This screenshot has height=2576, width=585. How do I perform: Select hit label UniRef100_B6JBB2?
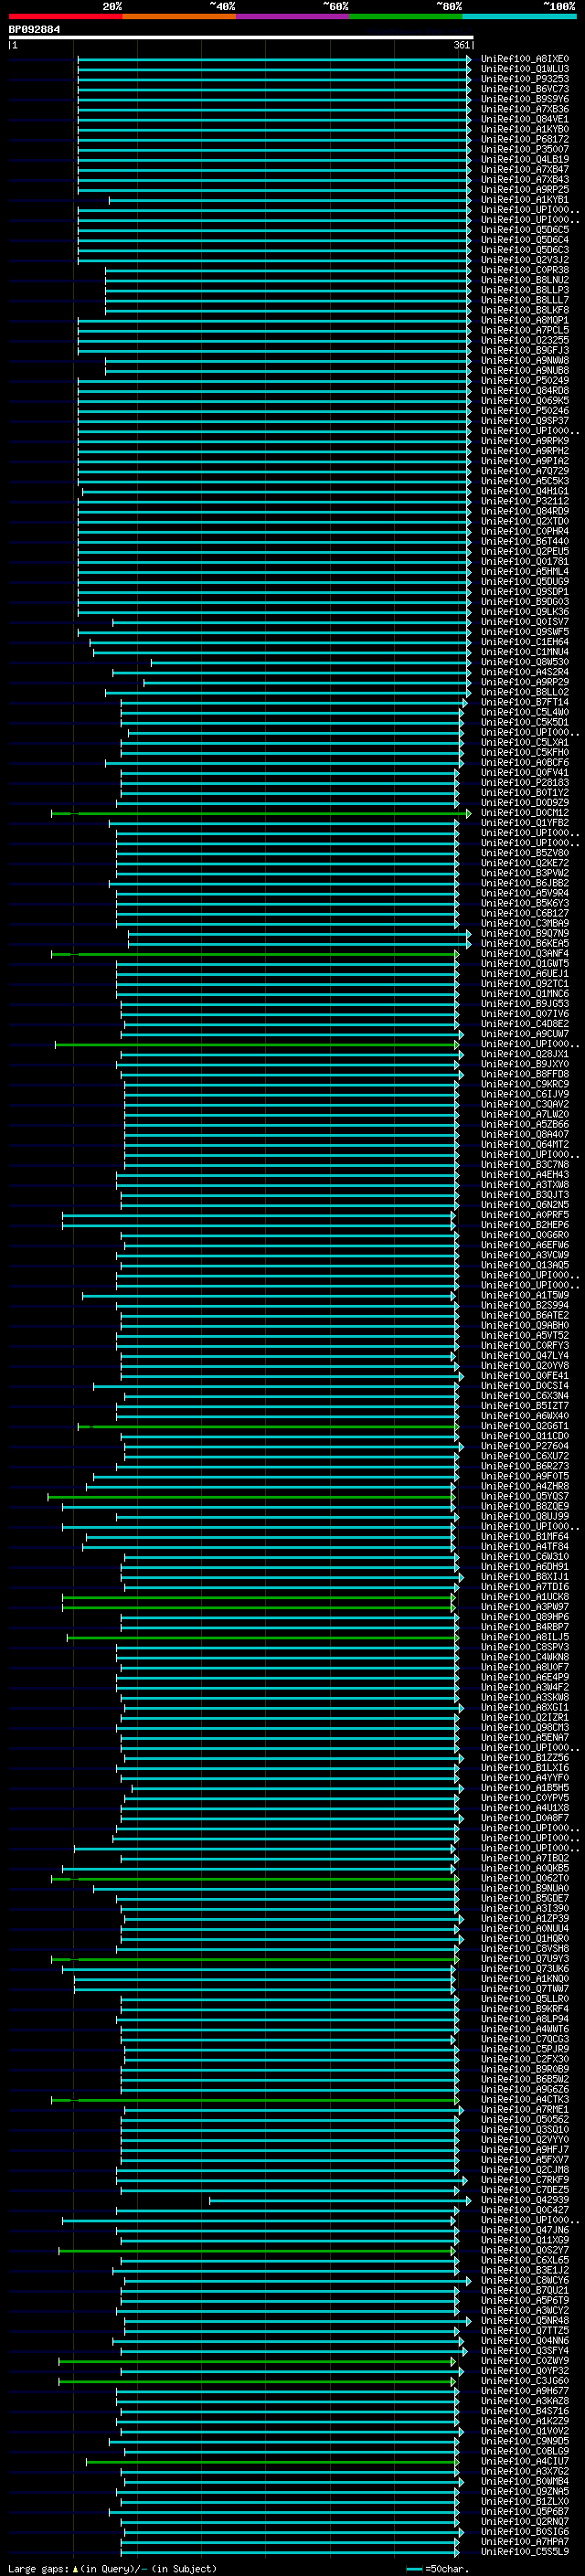[524, 883]
